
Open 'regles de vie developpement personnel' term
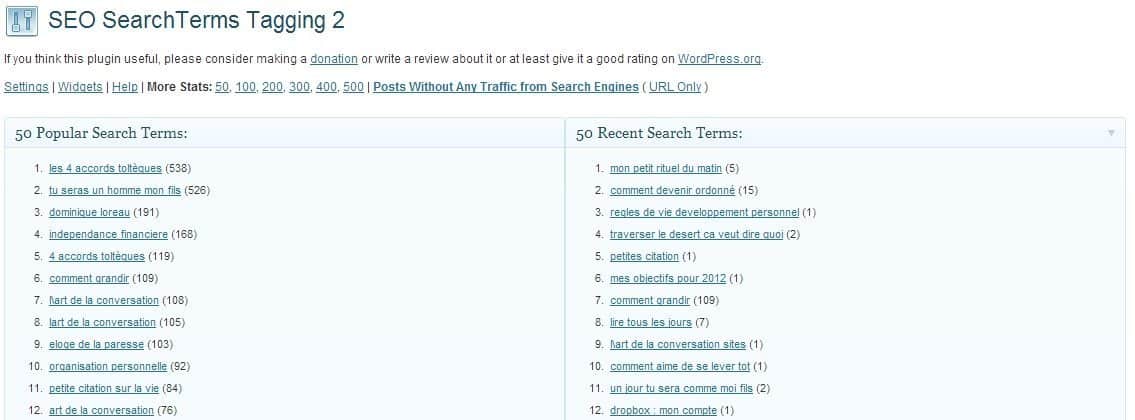(704, 212)
